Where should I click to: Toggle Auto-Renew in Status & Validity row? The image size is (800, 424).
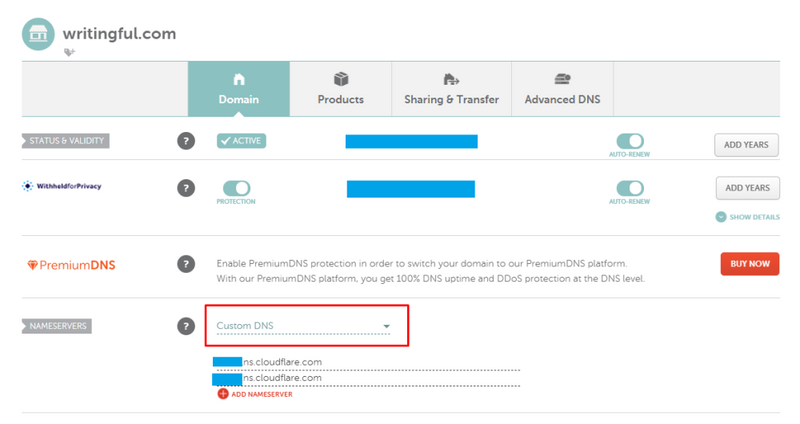click(x=630, y=141)
